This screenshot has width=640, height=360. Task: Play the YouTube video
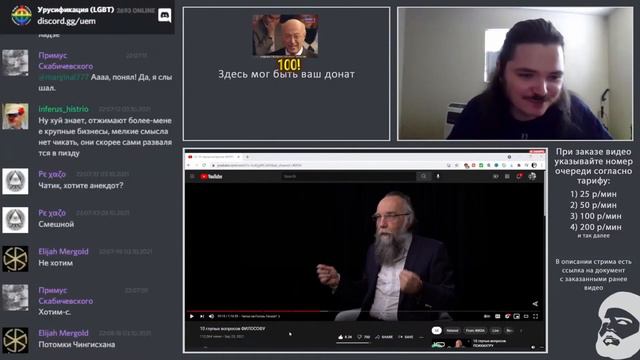(x=191, y=316)
